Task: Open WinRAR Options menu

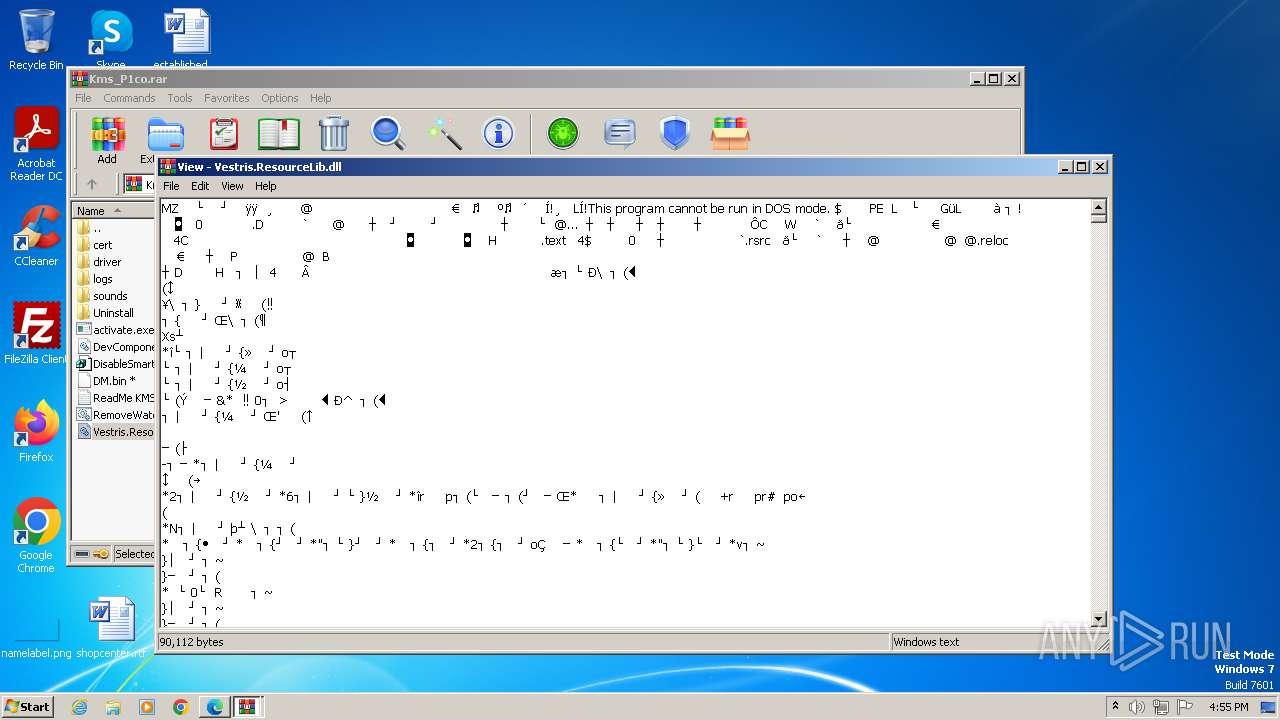Action: click(x=280, y=98)
